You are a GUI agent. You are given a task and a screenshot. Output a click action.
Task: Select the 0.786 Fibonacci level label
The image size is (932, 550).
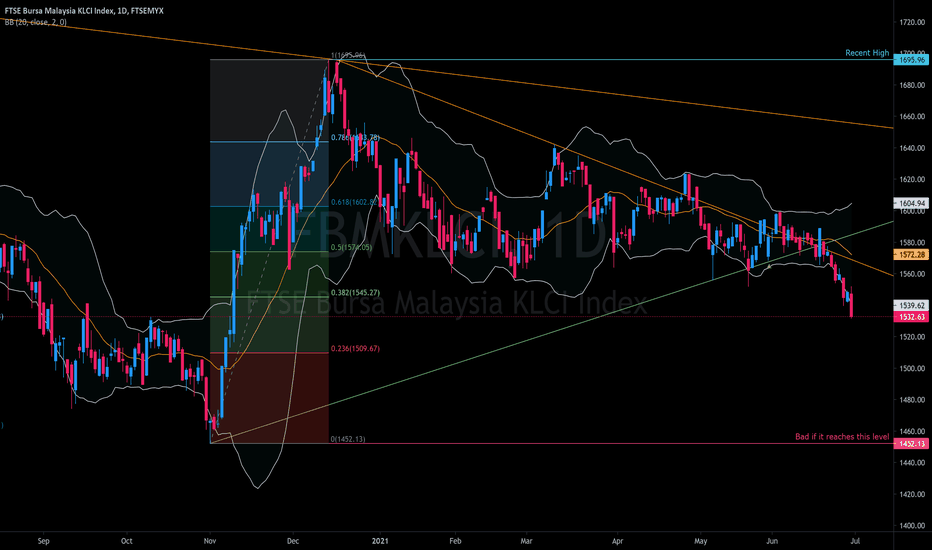click(355, 137)
